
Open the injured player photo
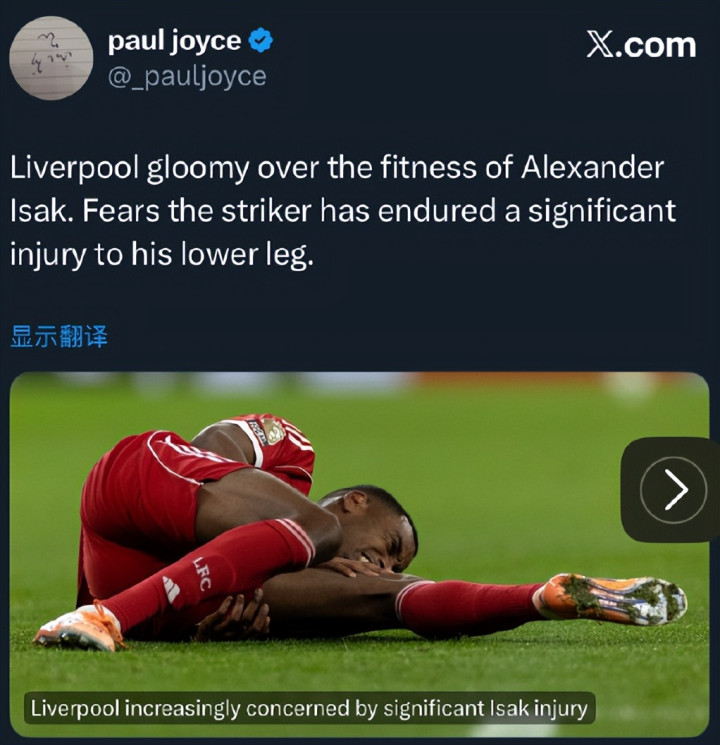359,554
